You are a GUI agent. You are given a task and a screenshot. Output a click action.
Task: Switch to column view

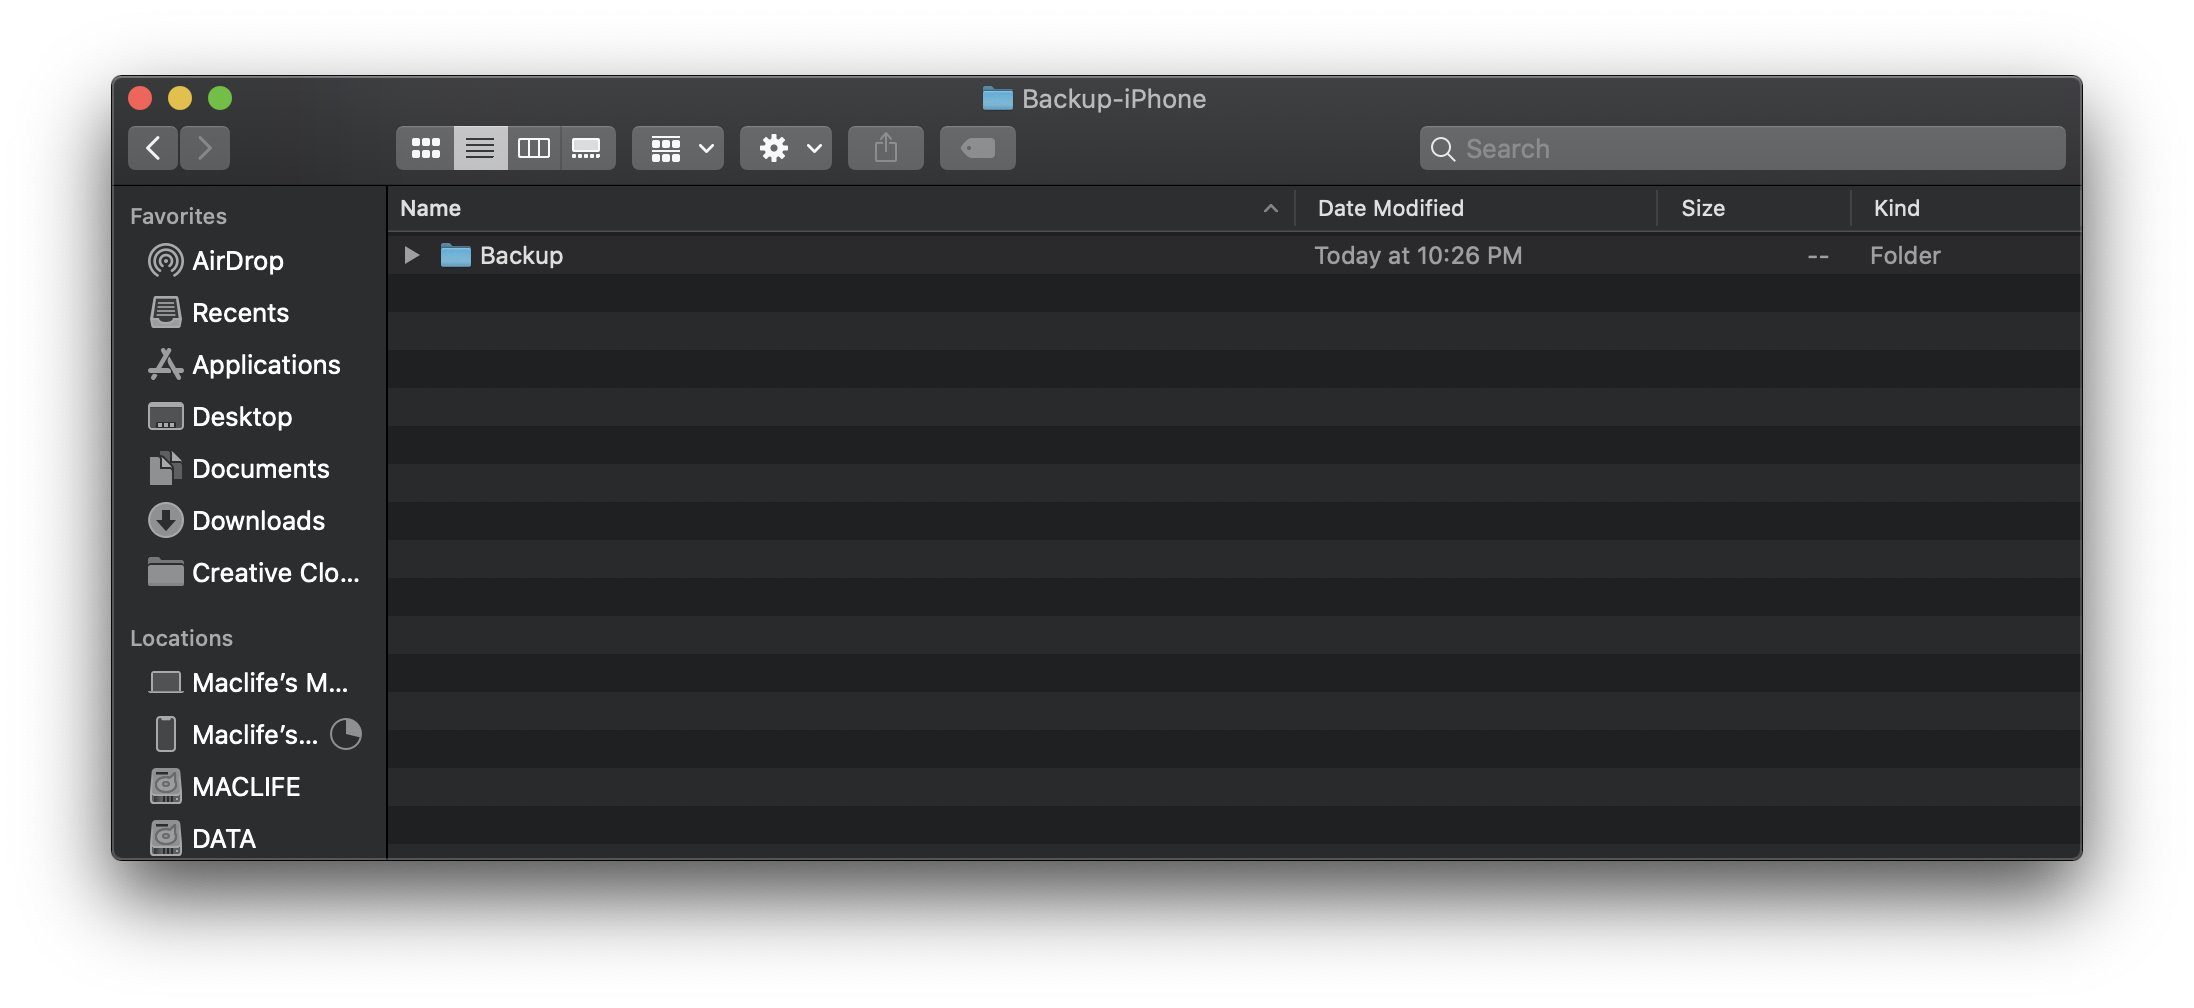click(533, 147)
